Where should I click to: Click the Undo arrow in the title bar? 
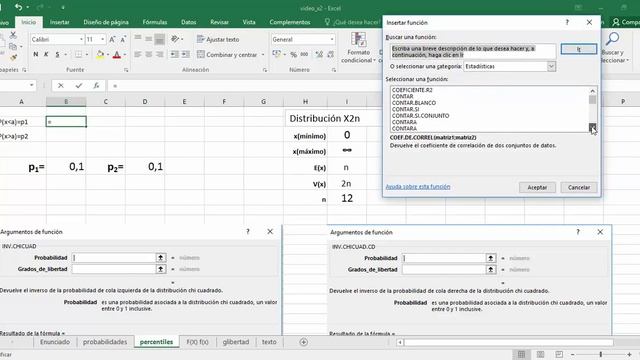pos(18,7)
